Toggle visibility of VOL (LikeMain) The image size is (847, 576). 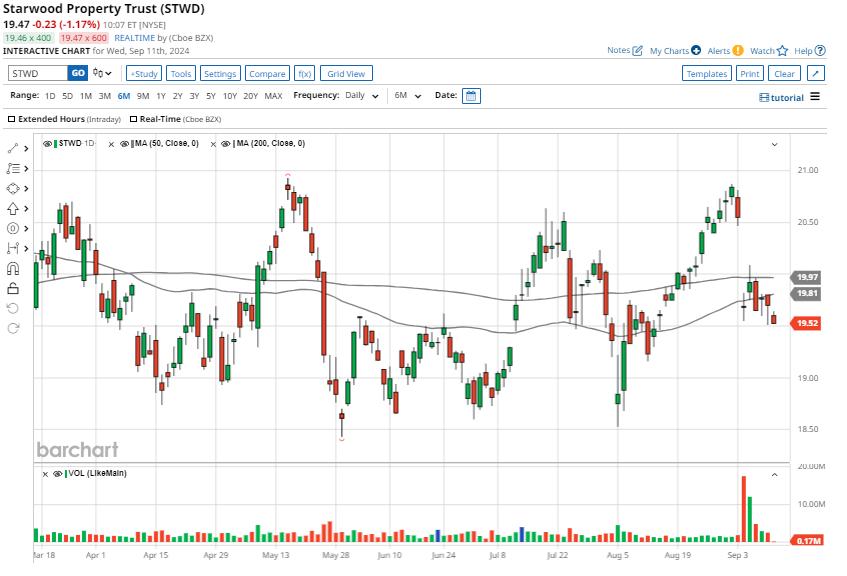tap(57, 474)
